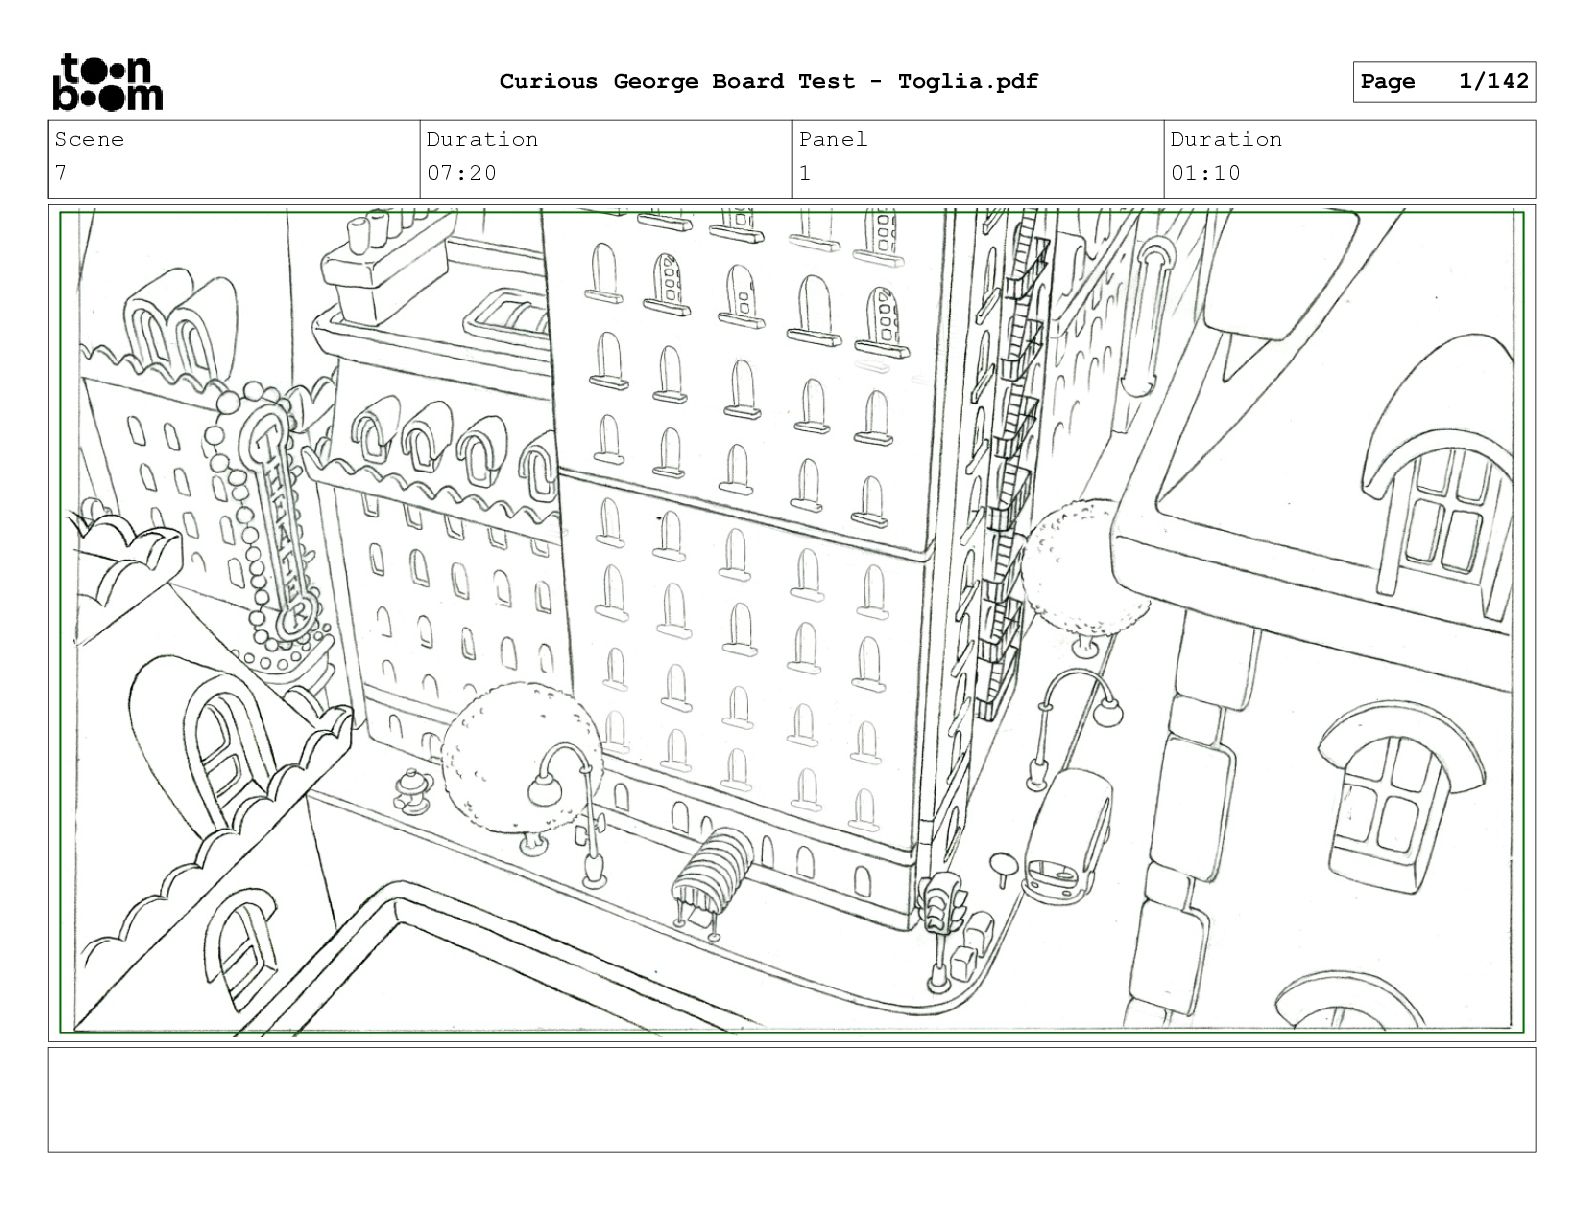Image resolution: width=1584 pixels, height=1224 pixels.
Task: Click the fire hydrant on the sidewalk
Action: [x=409, y=791]
